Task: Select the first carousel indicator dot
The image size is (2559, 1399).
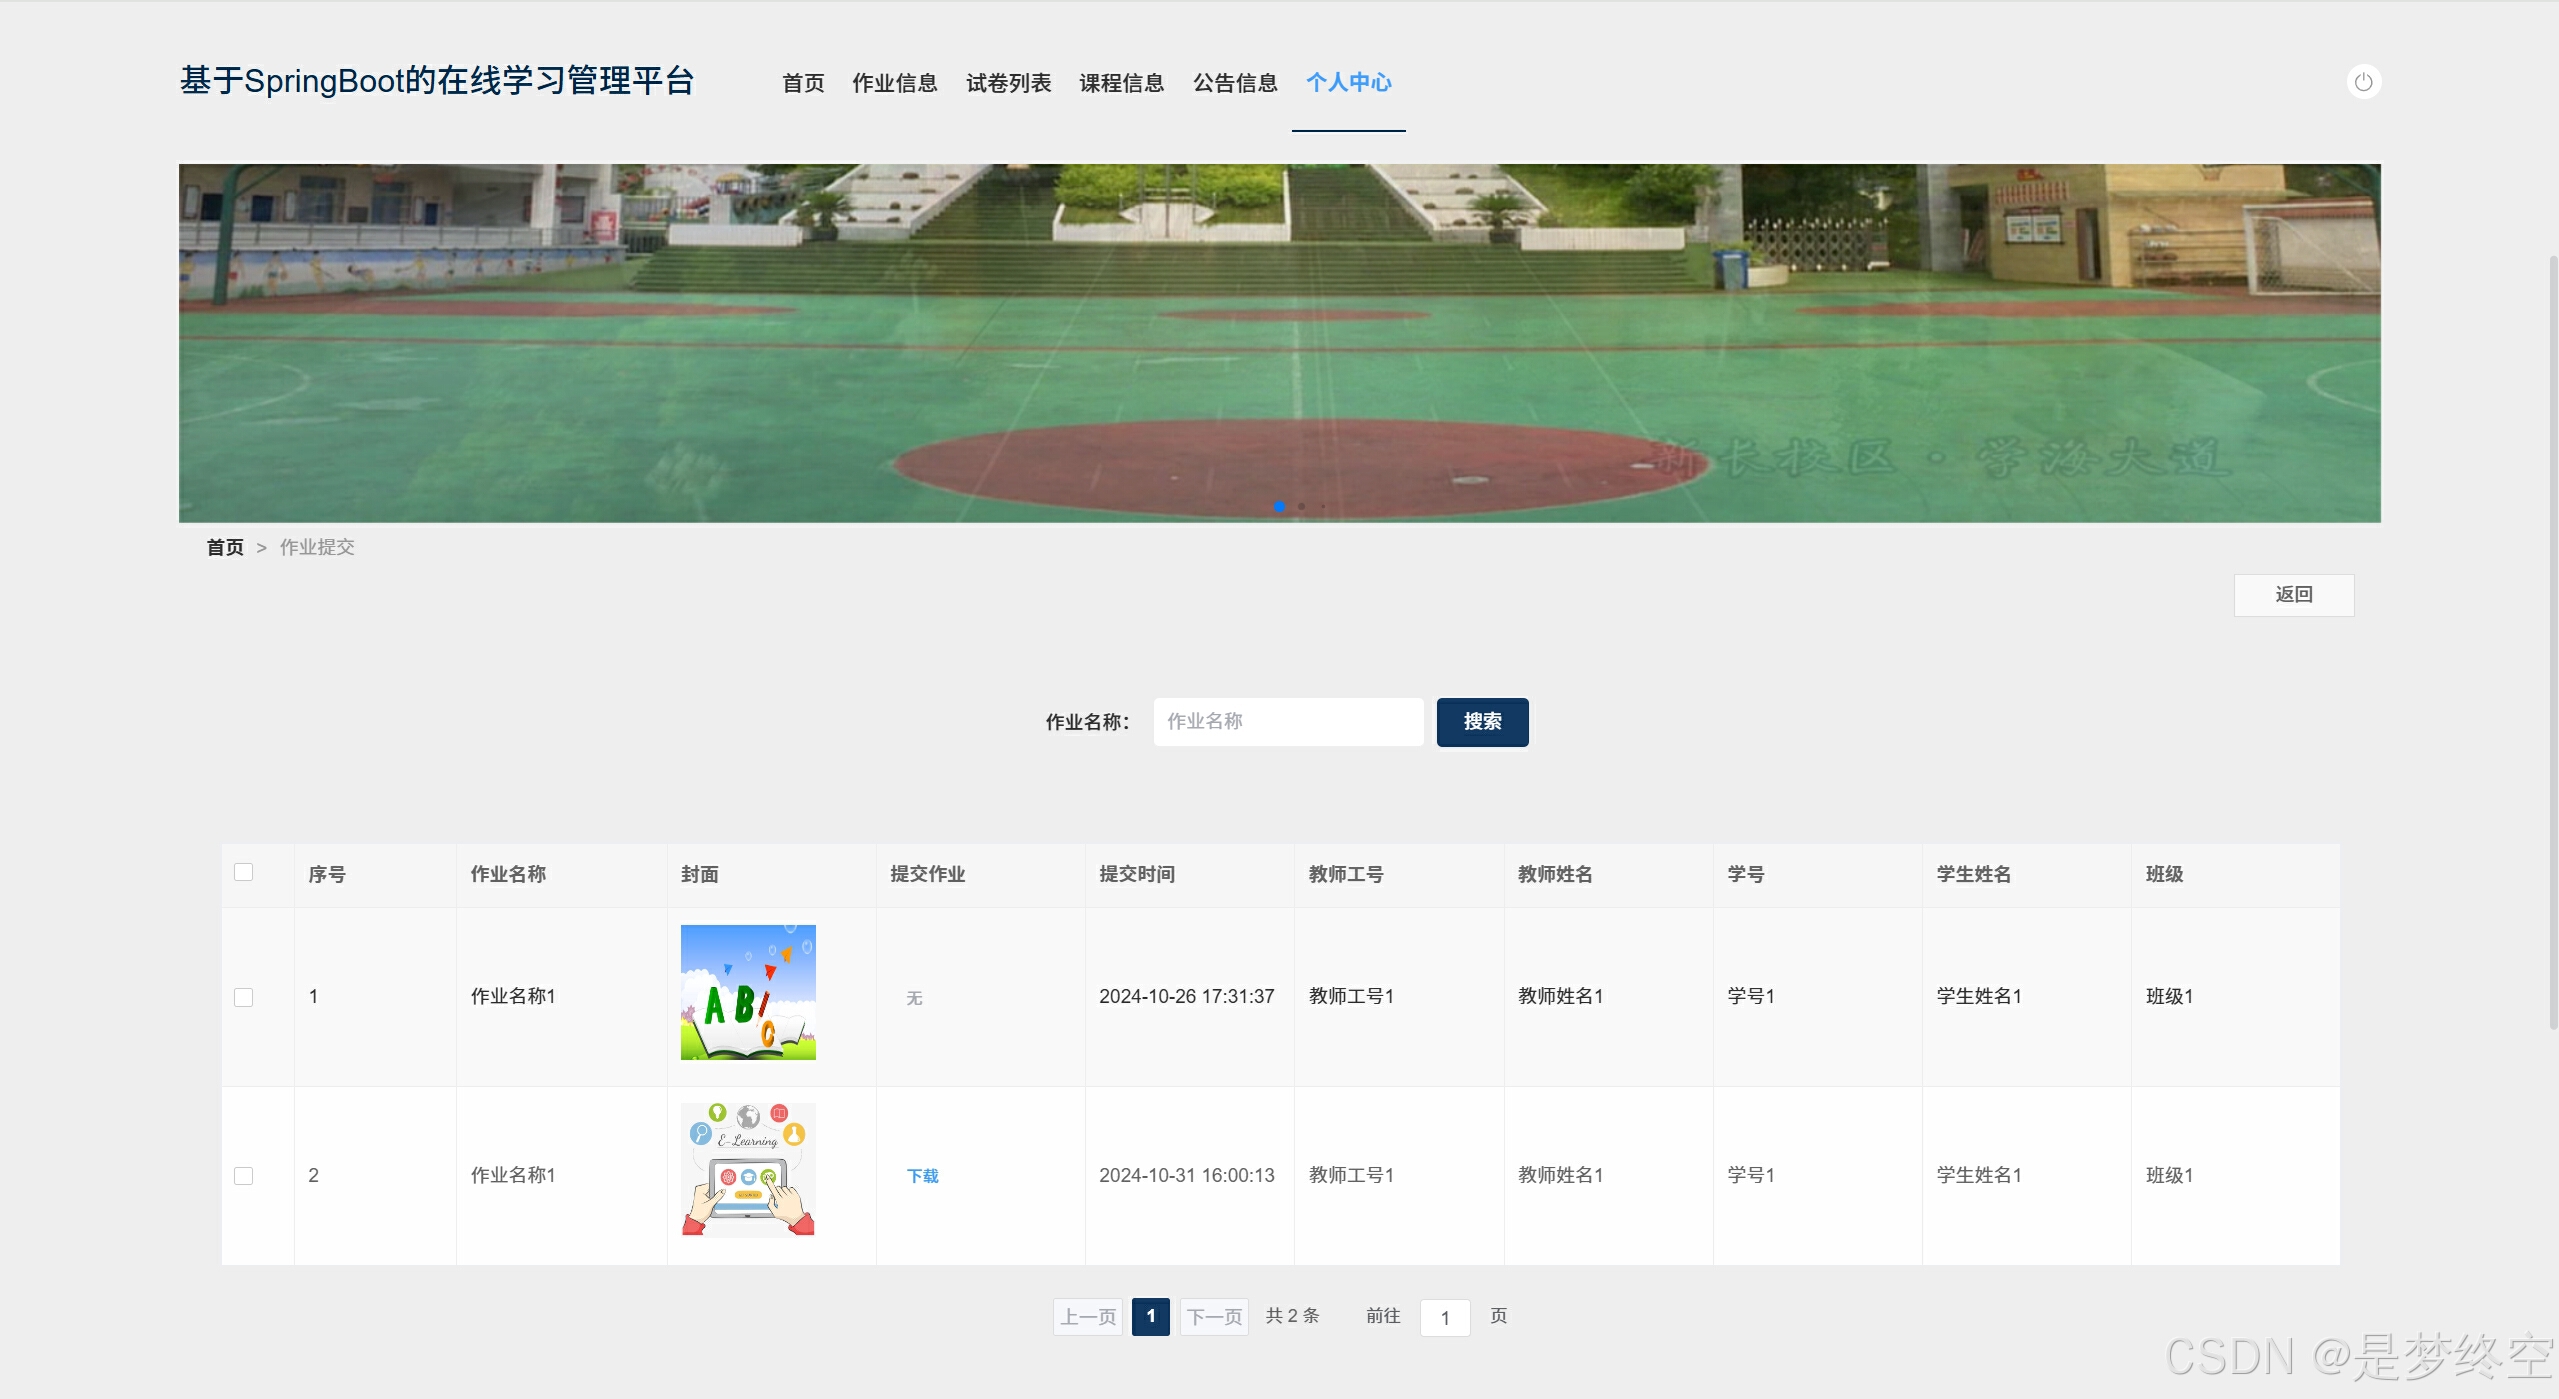Action: pos(1279,506)
